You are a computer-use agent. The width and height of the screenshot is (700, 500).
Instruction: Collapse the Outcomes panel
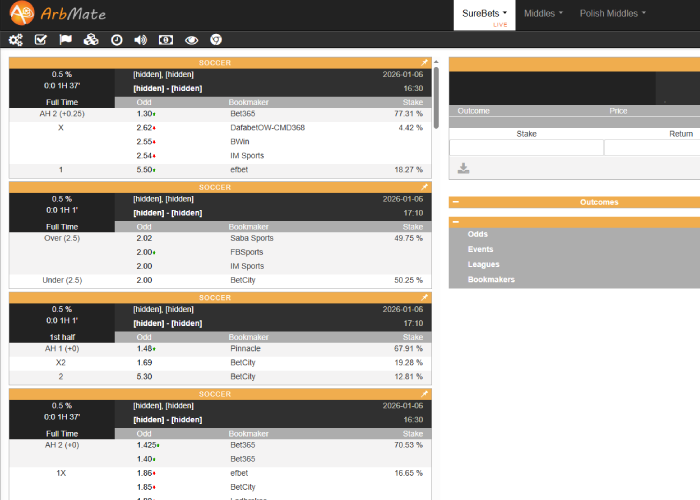pos(455,202)
